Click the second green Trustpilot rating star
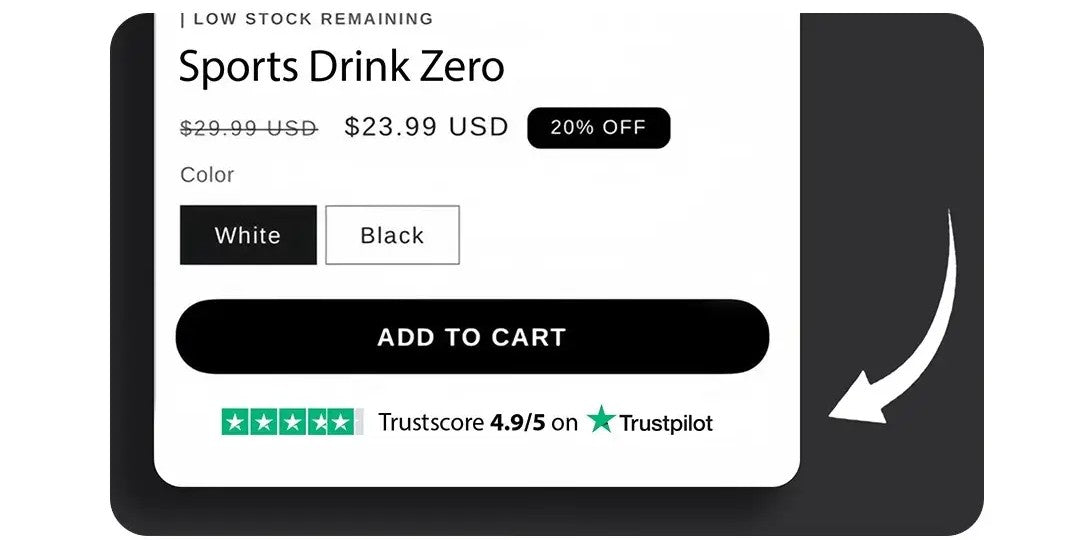Screen dimensions: 1080x540 pyautogui.click(x=262, y=422)
